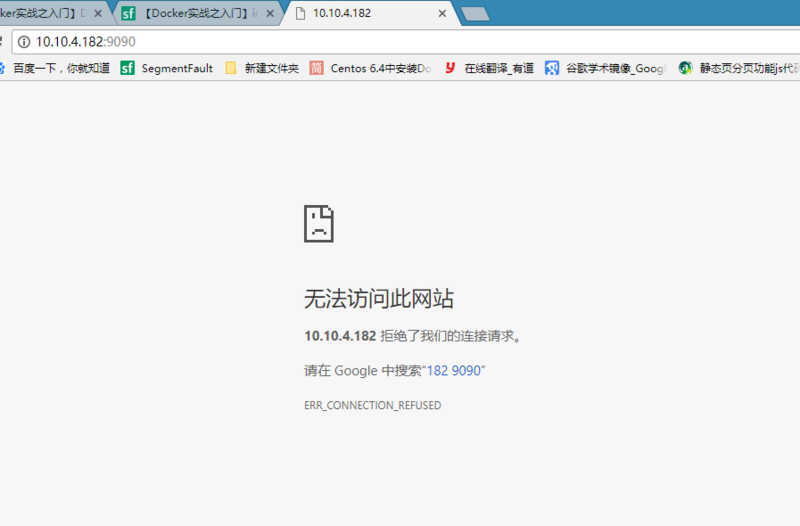
Task: Click the 谷歌学术镜像 bookmark icon
Action: coord(552,68)
